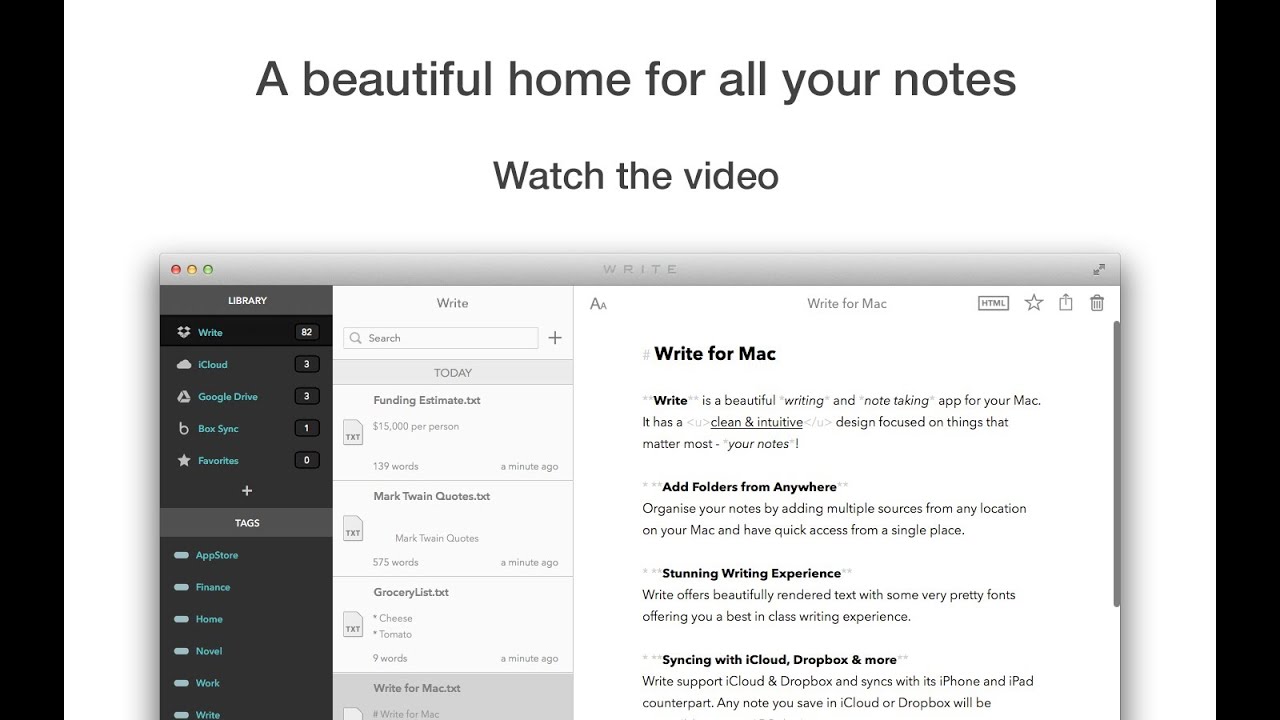Click the Finance tag pill icon

(181, 587)
